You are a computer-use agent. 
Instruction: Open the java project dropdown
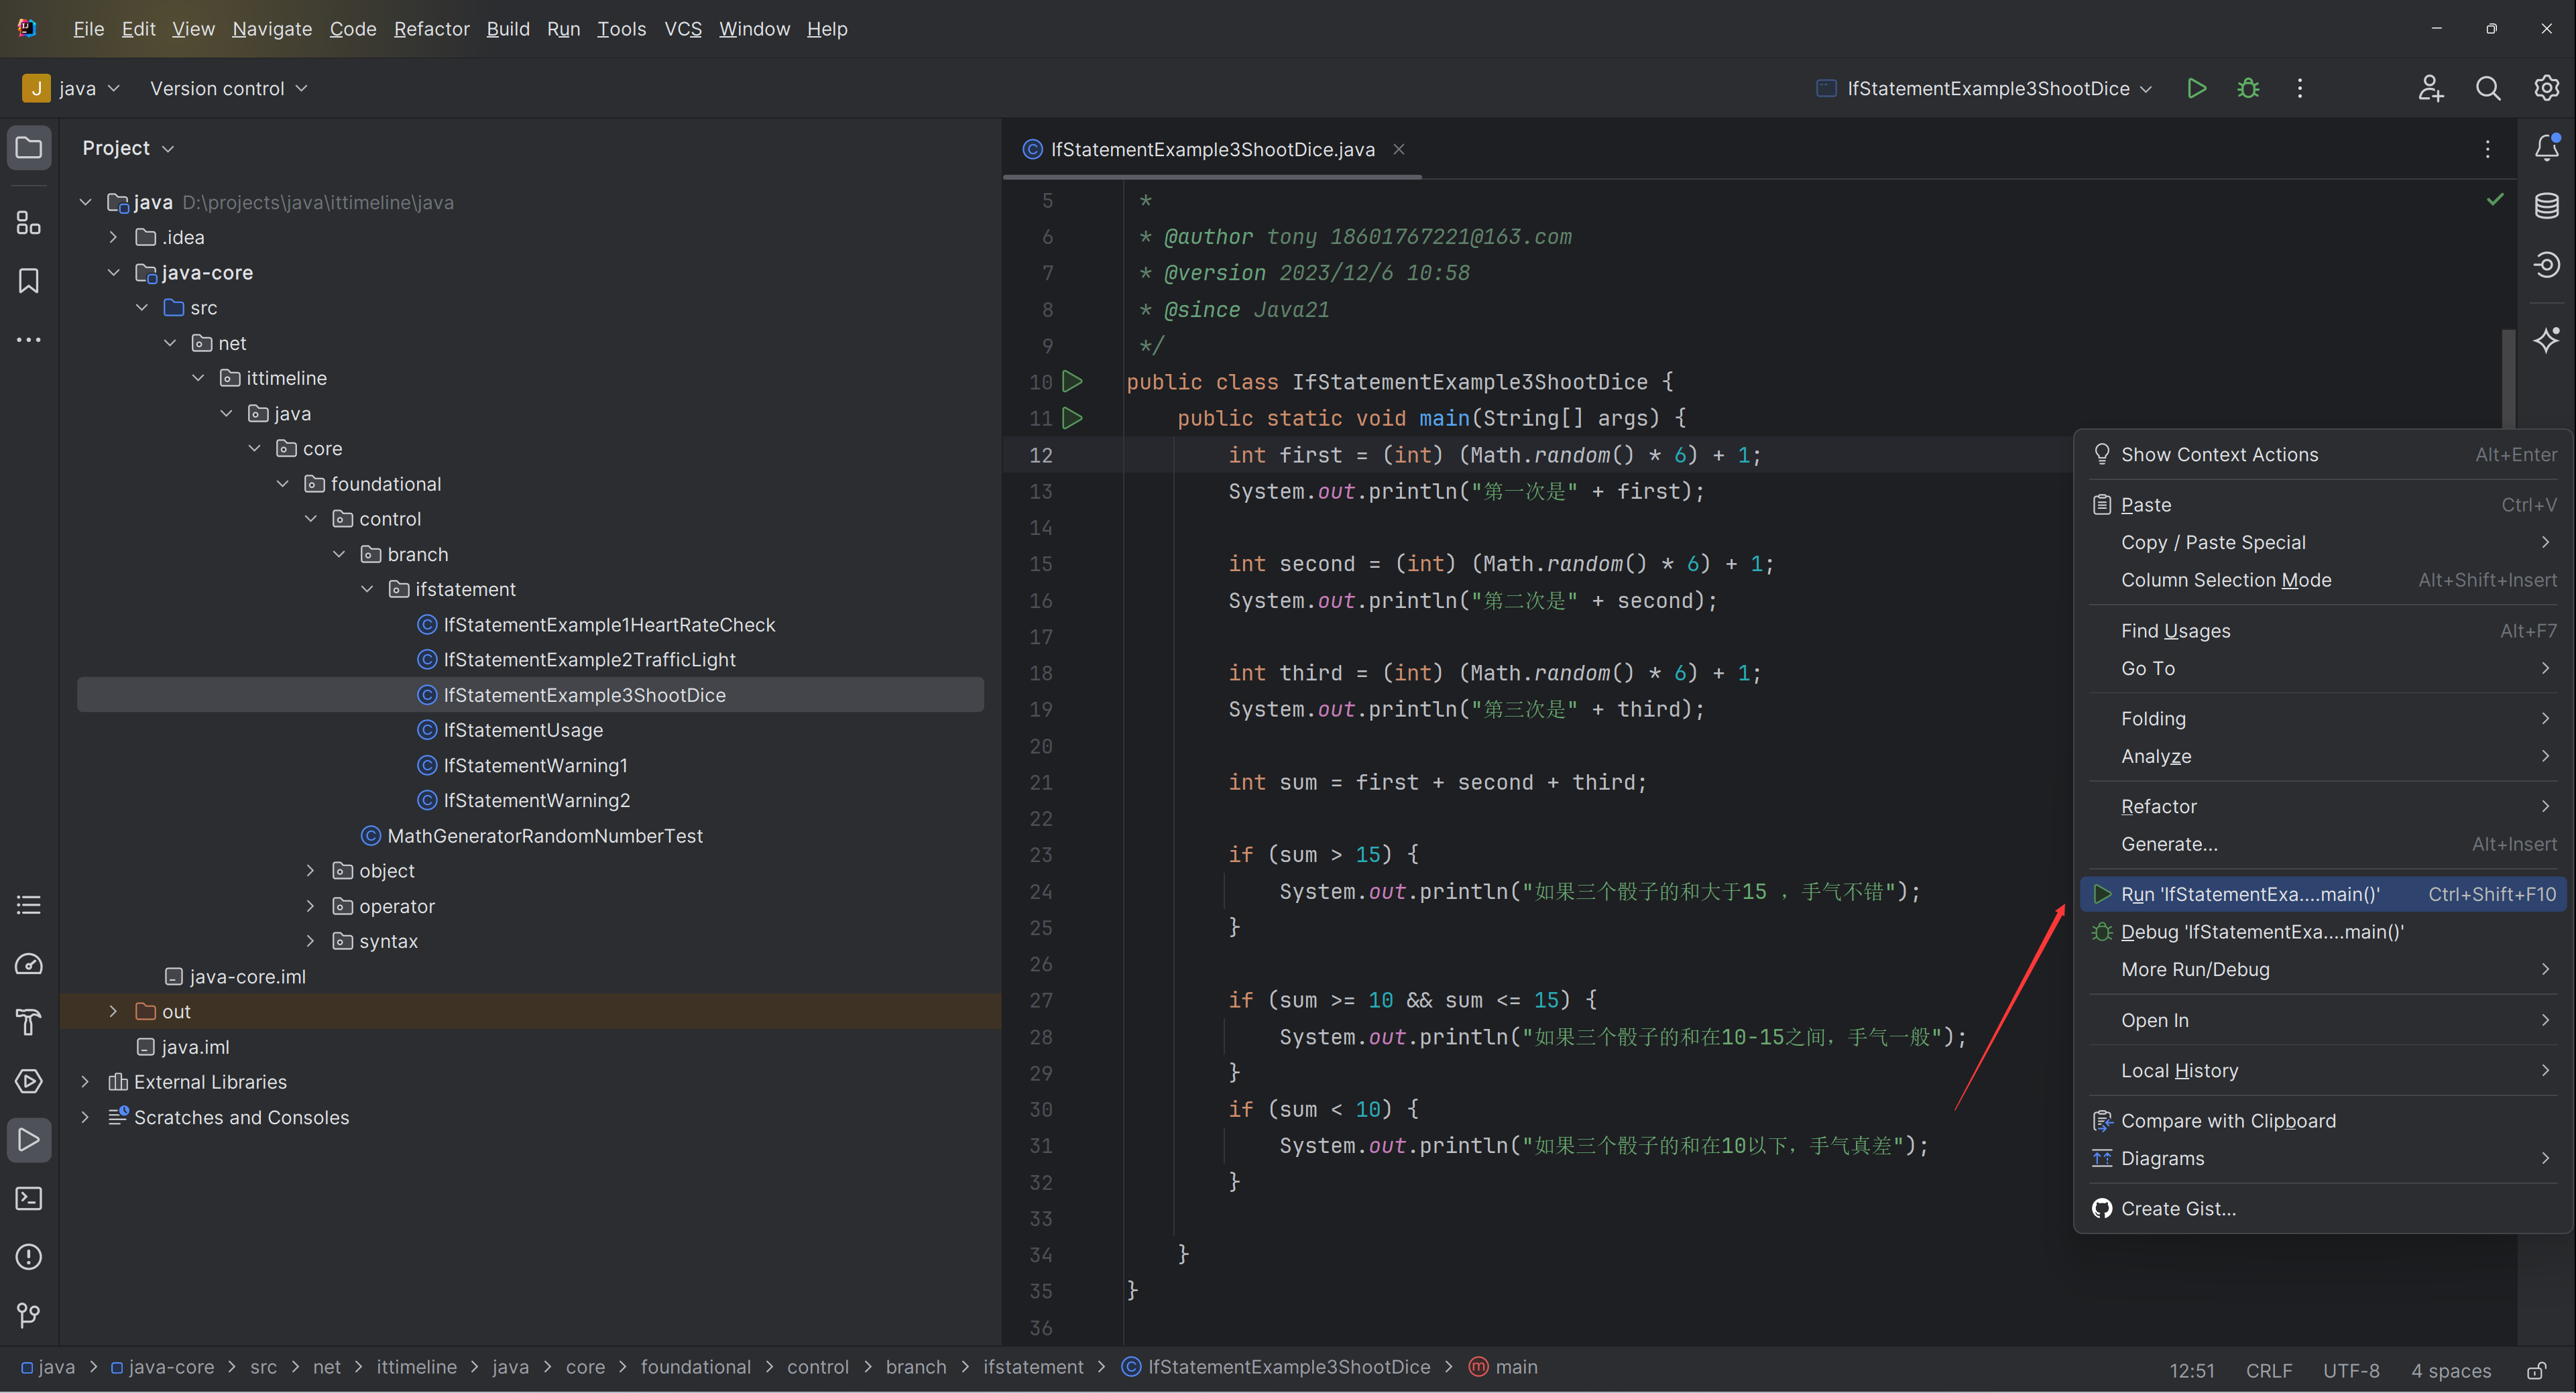72,88
